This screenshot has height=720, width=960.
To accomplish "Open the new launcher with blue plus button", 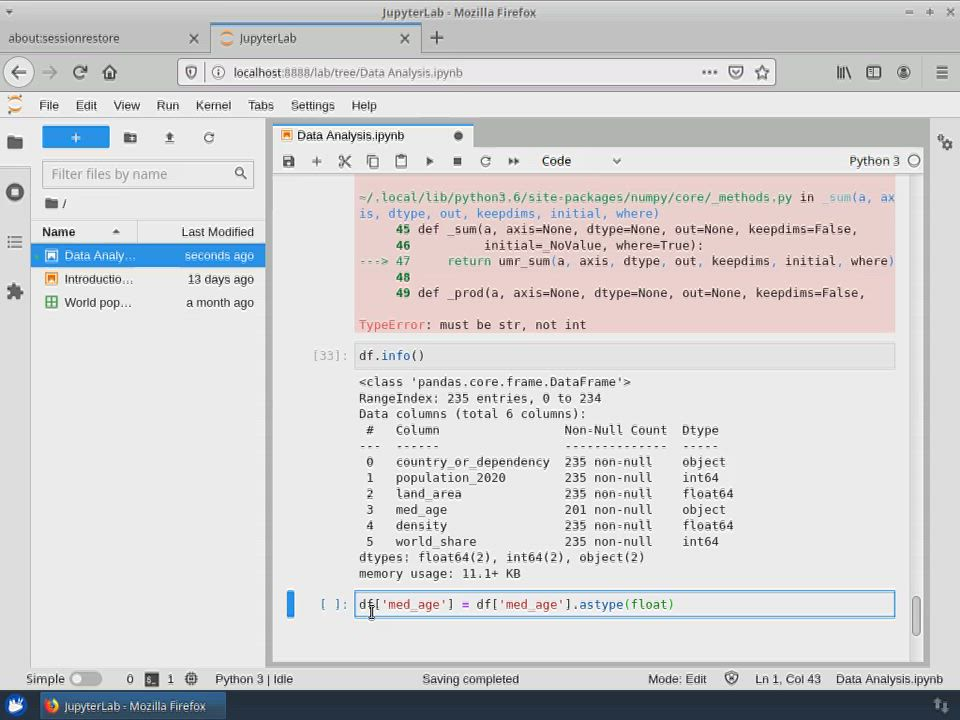I will (x=76, y=138).
